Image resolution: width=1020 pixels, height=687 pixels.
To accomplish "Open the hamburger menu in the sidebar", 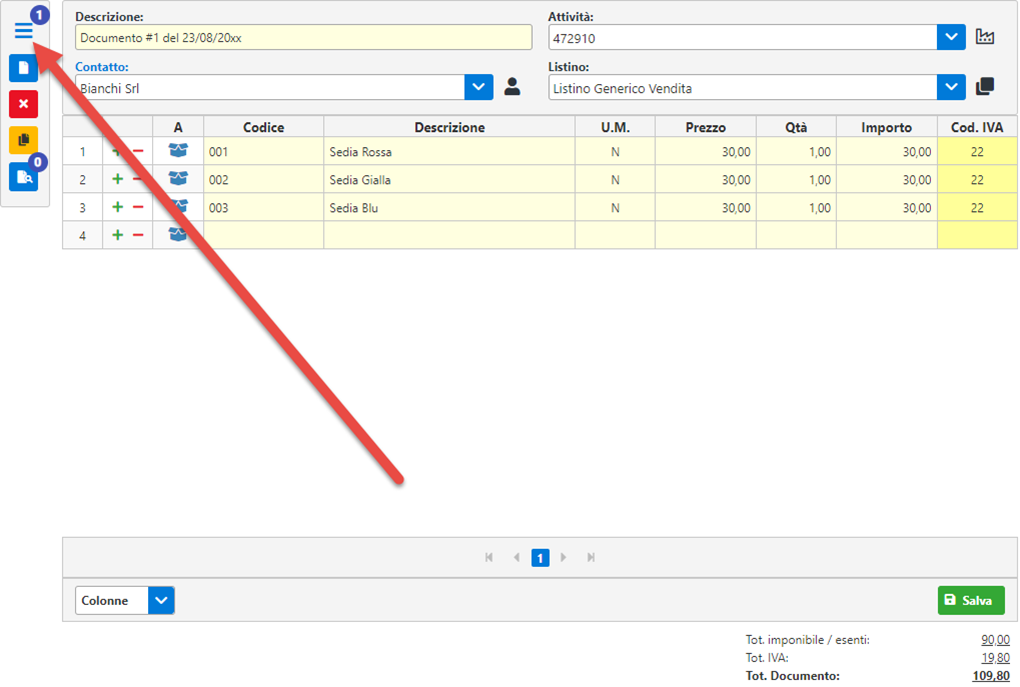I will [x=23, y=31].
